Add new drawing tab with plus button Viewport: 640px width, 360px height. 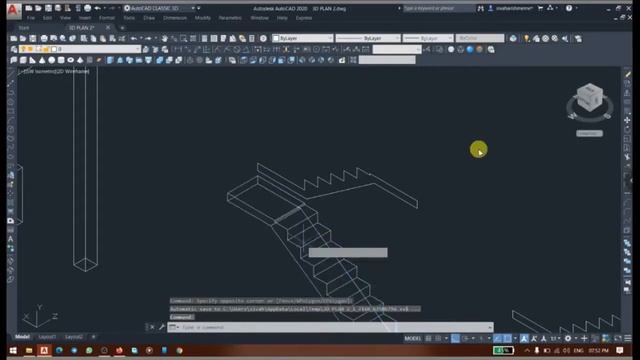click(x=122, y=28)
